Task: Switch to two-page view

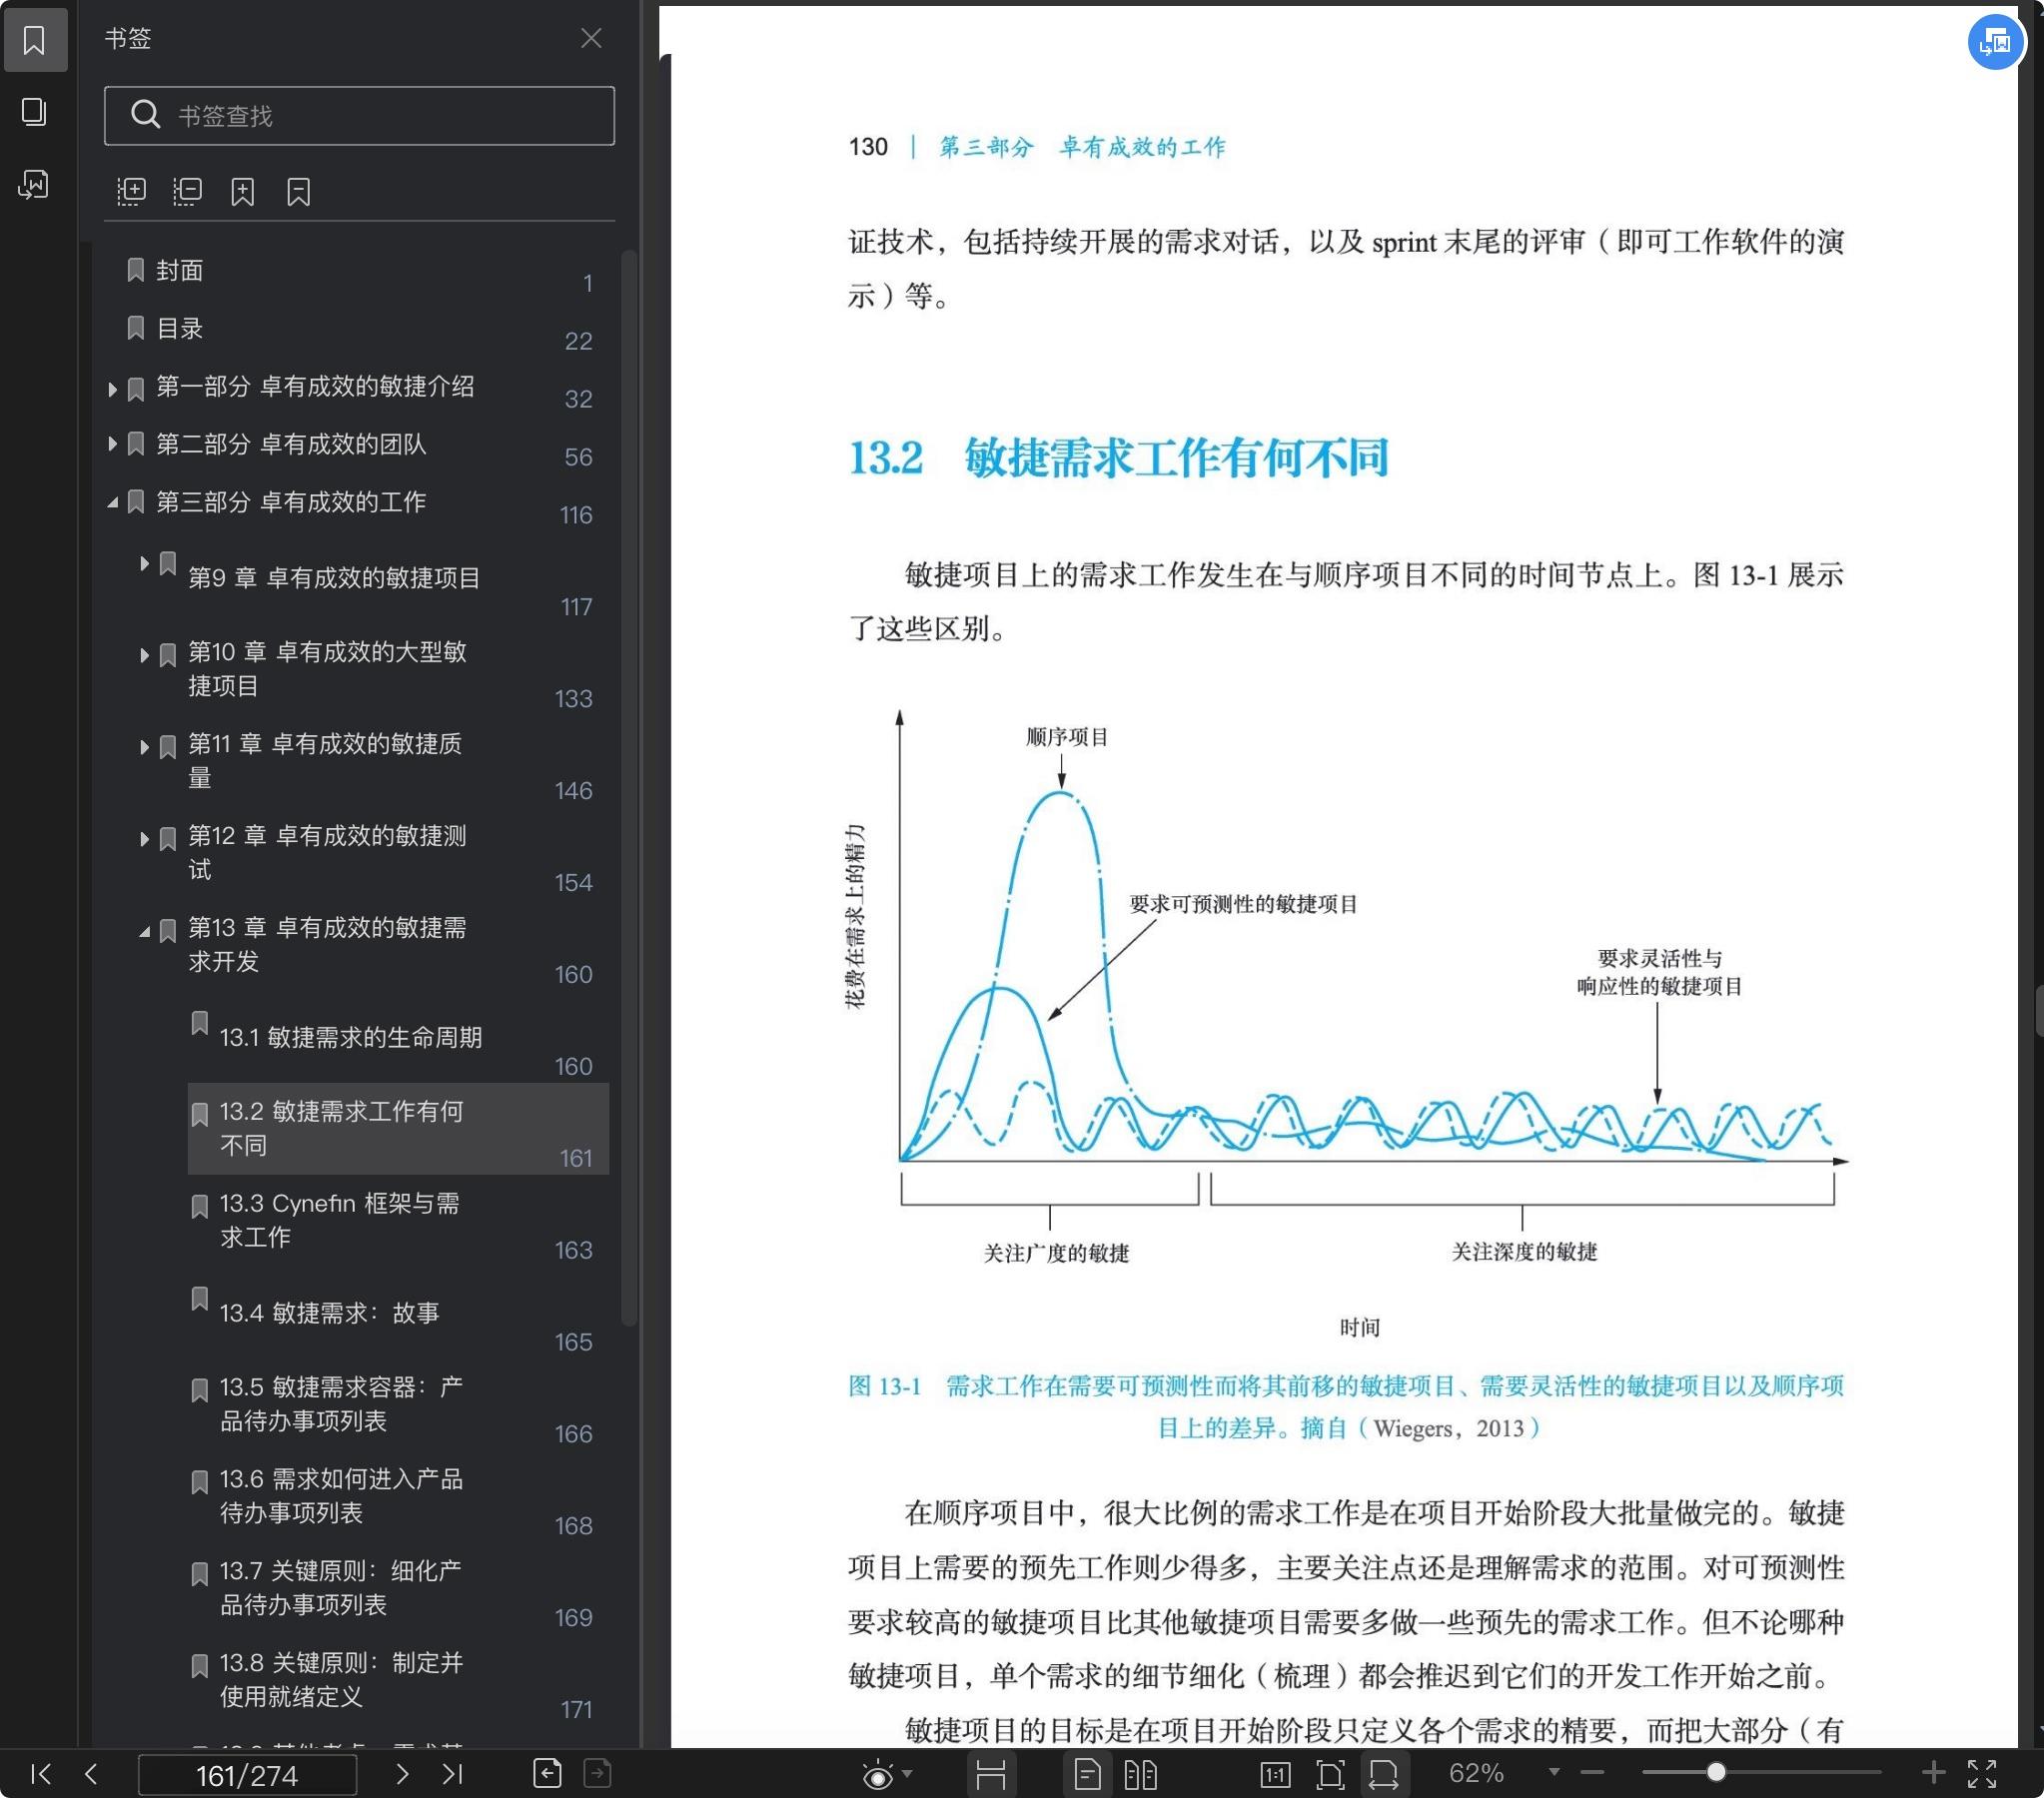Action: click(x=1140, y=1775)
